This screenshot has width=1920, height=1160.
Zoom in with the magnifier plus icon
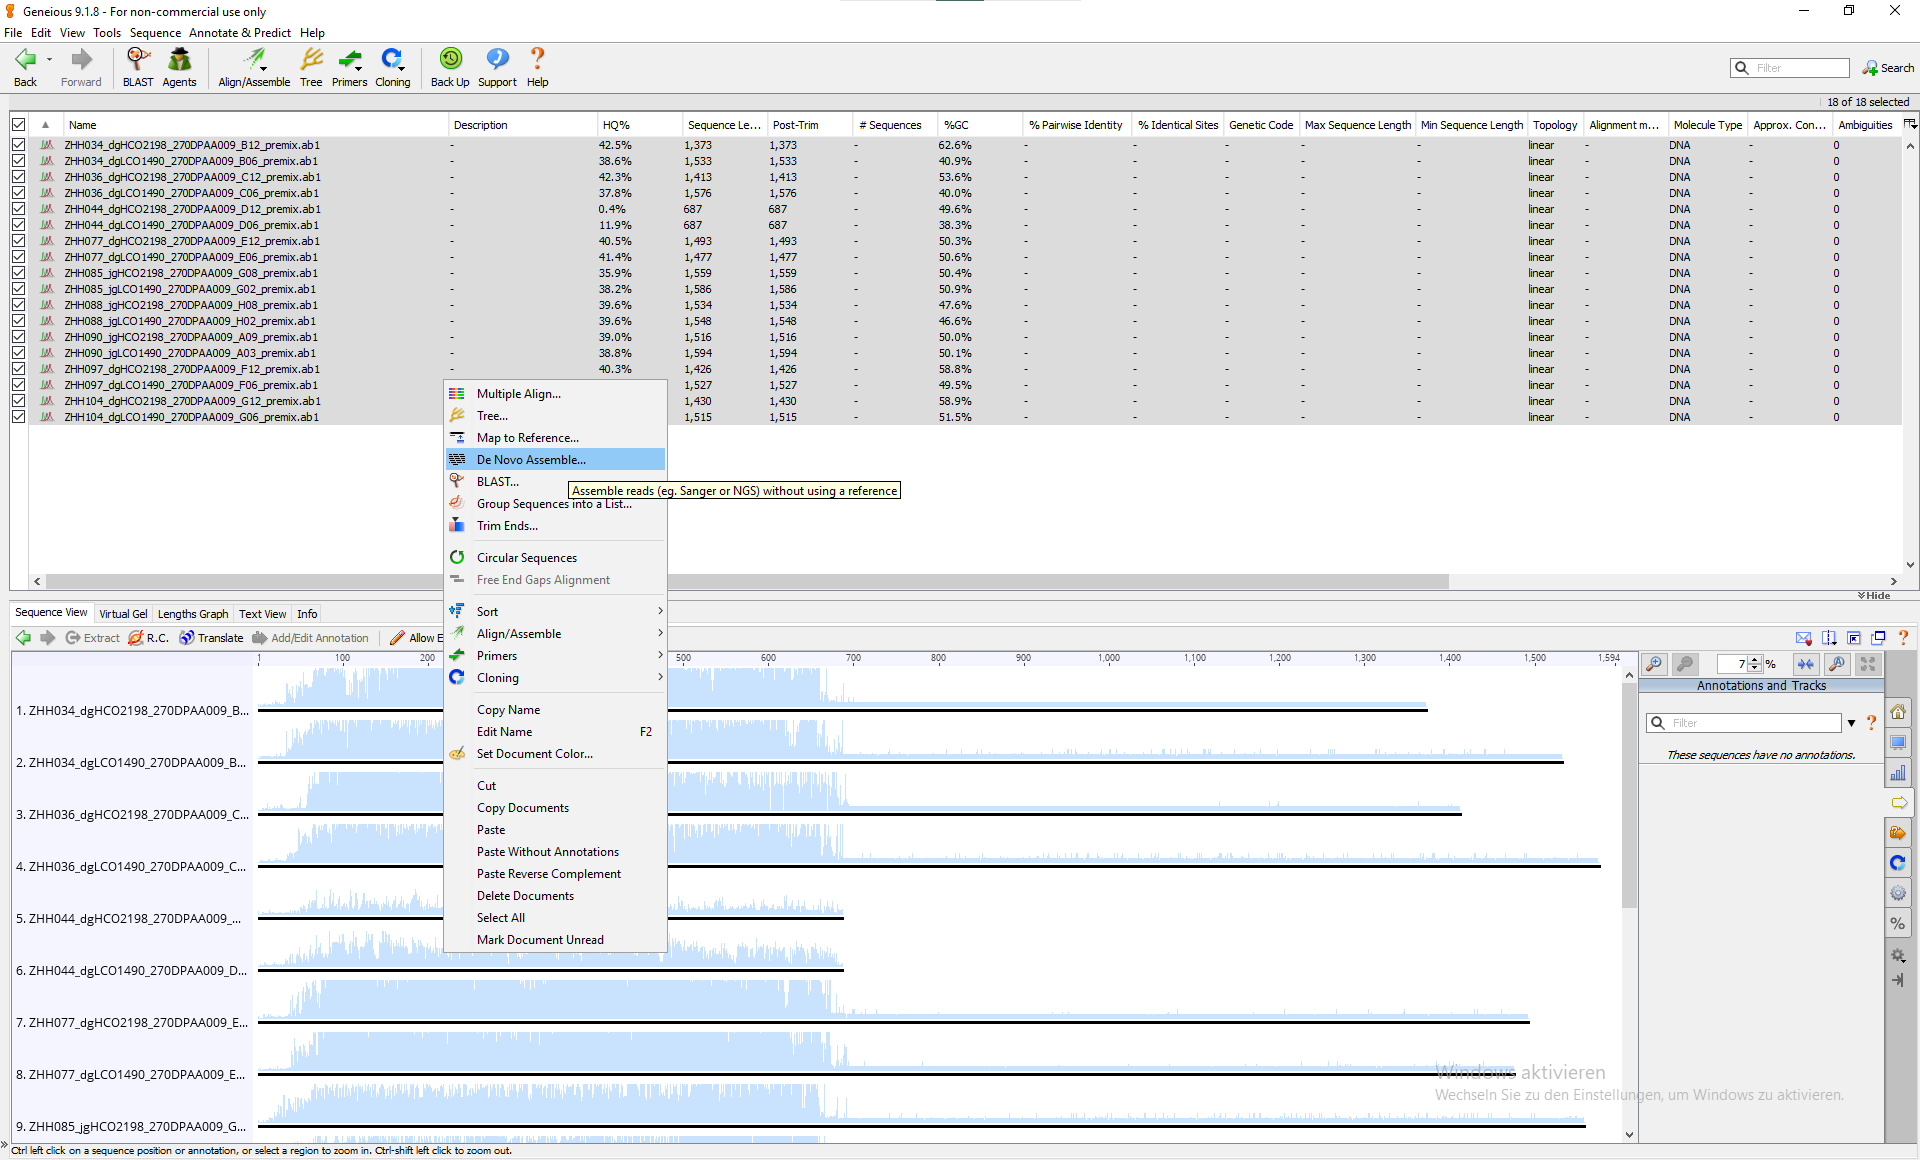[x=1655, y=664]
